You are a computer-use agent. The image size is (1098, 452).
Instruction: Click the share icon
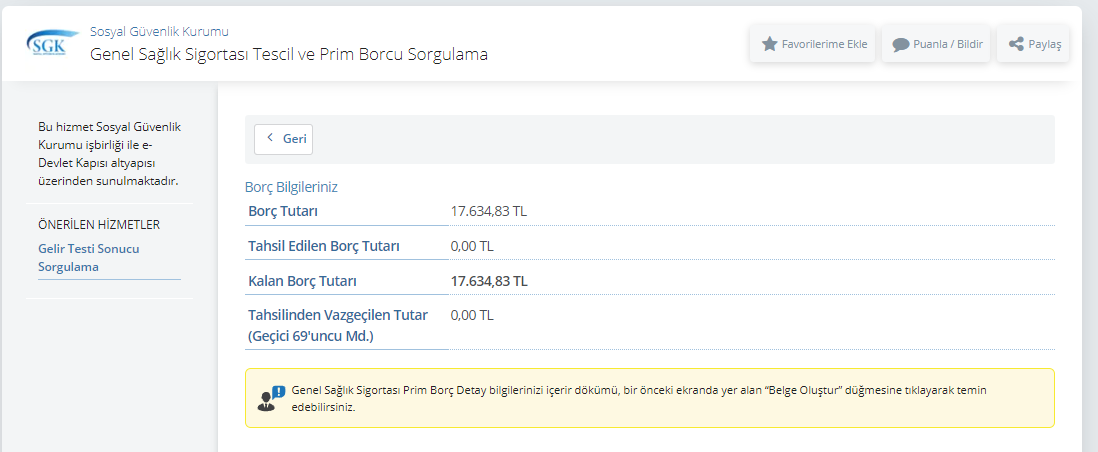[1016, 44]
